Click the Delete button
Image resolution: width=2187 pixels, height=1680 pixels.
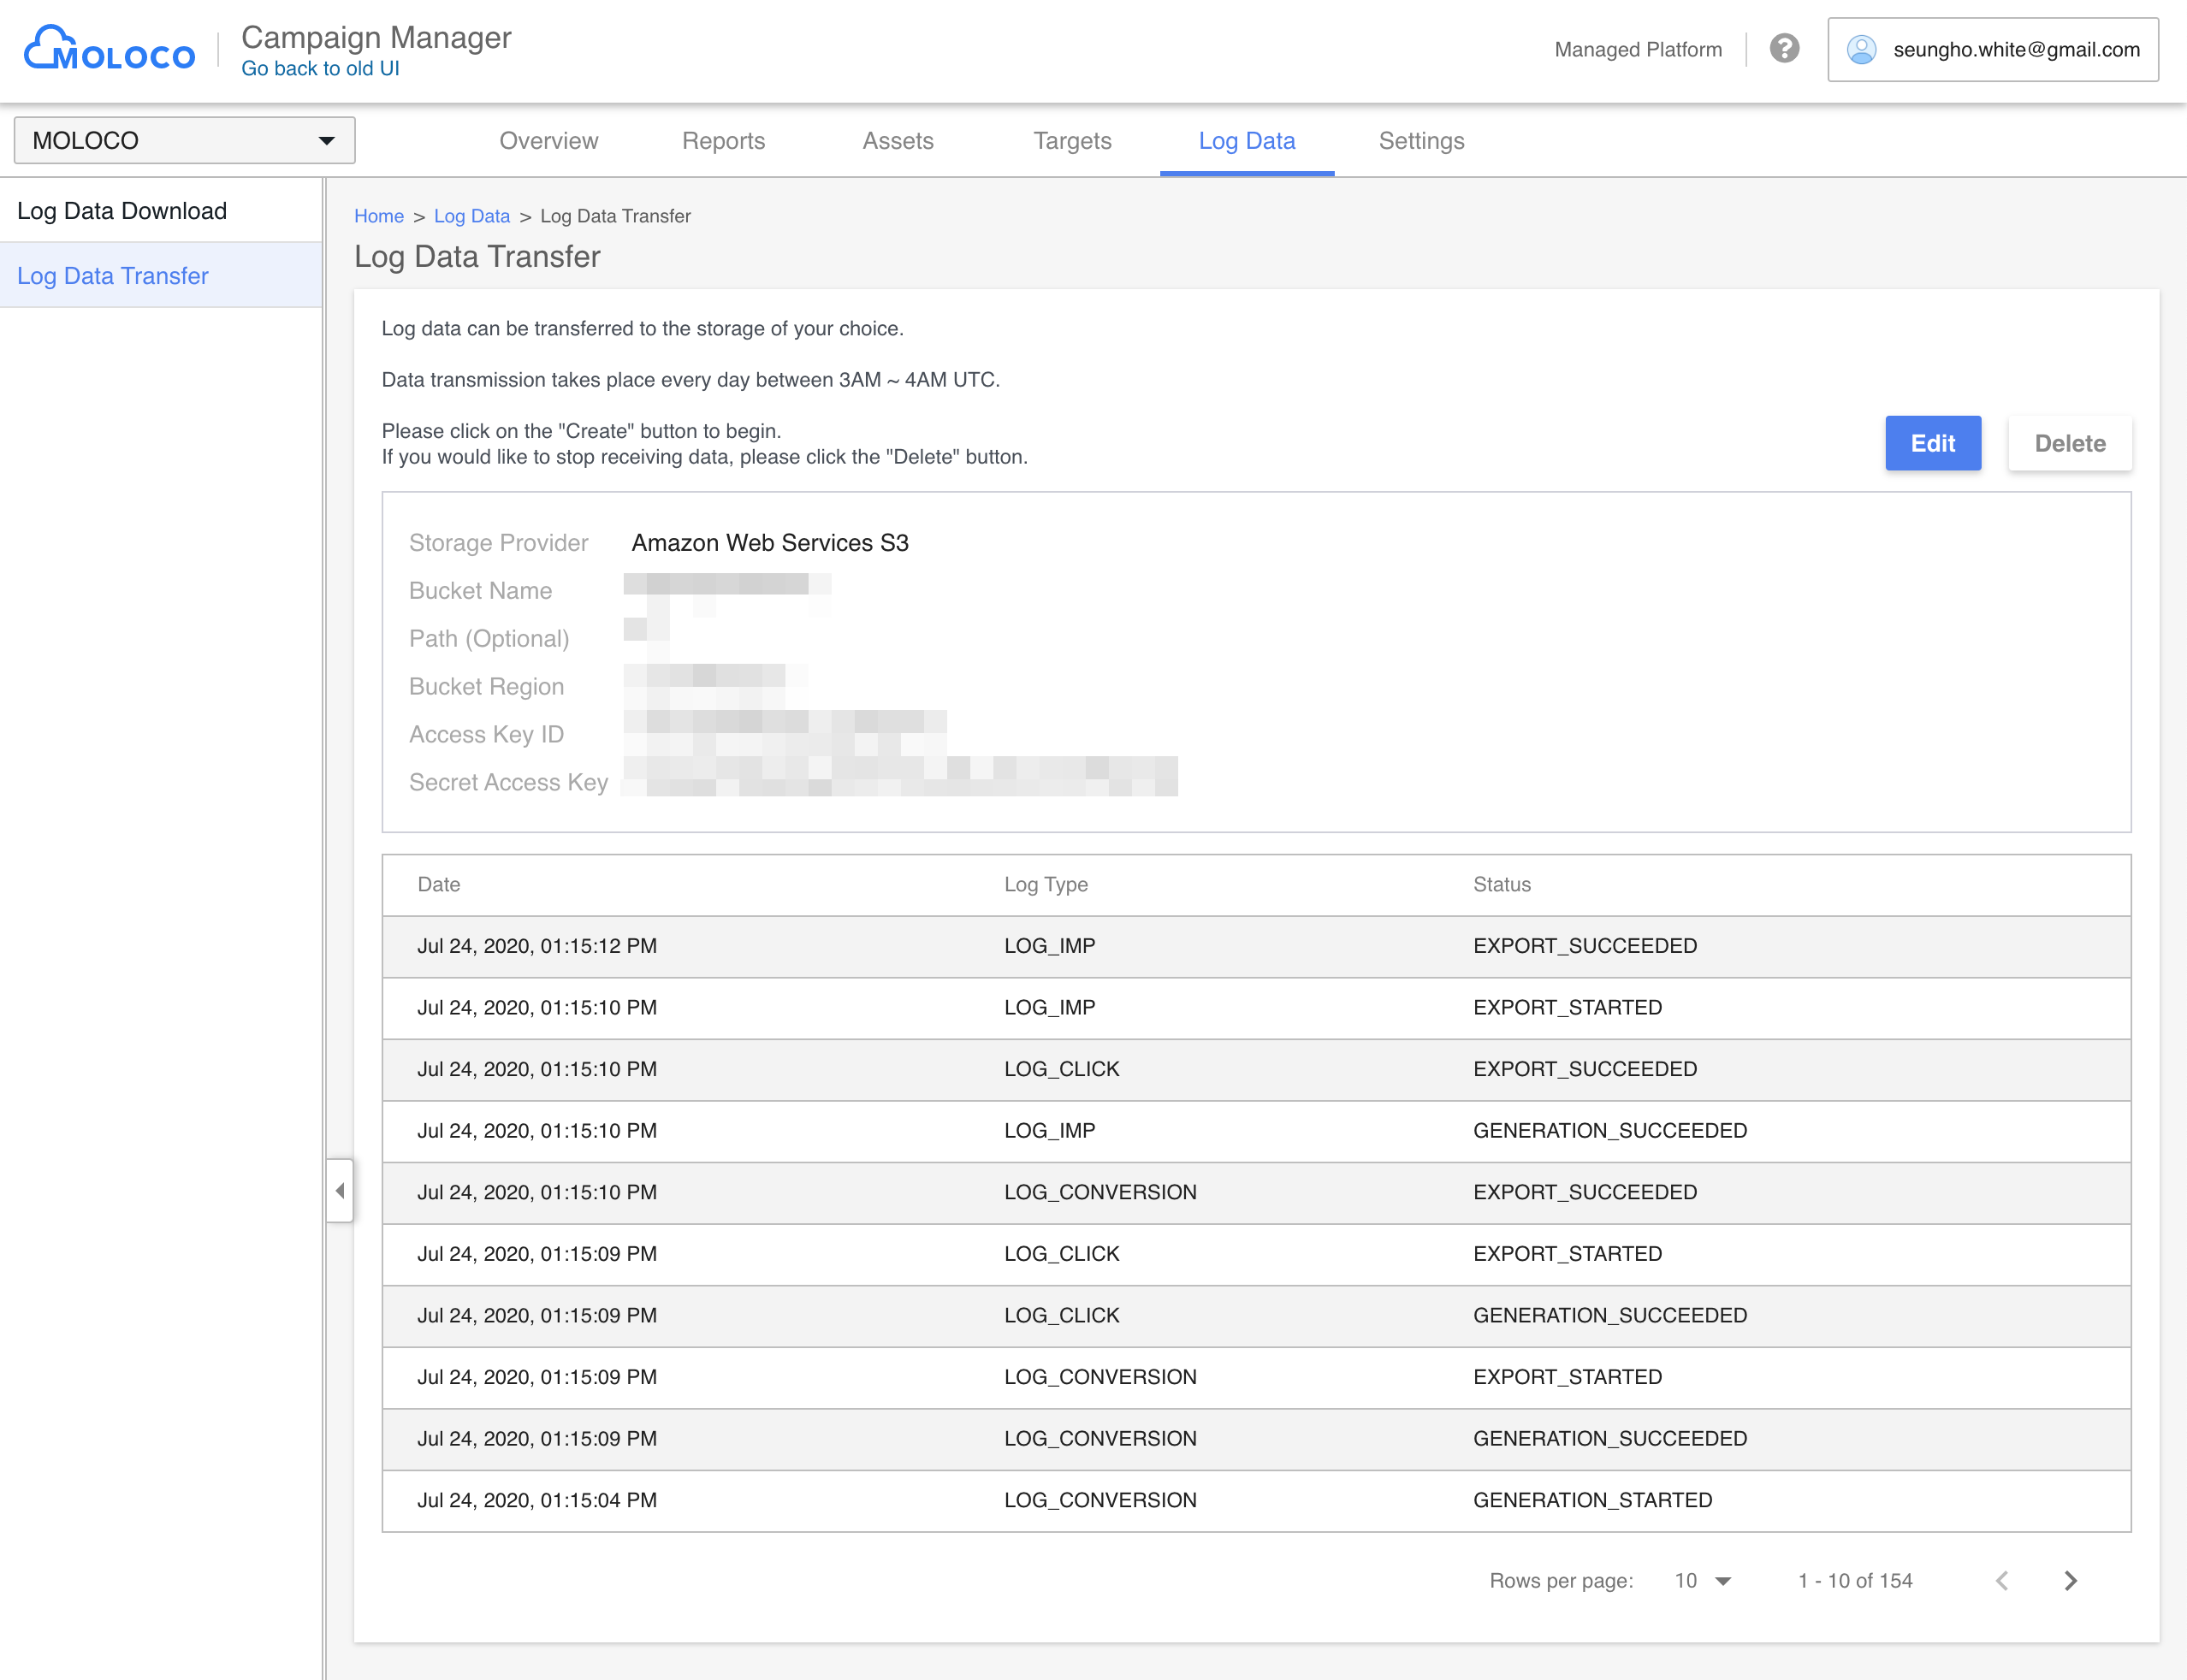[x=2070, y=443]
